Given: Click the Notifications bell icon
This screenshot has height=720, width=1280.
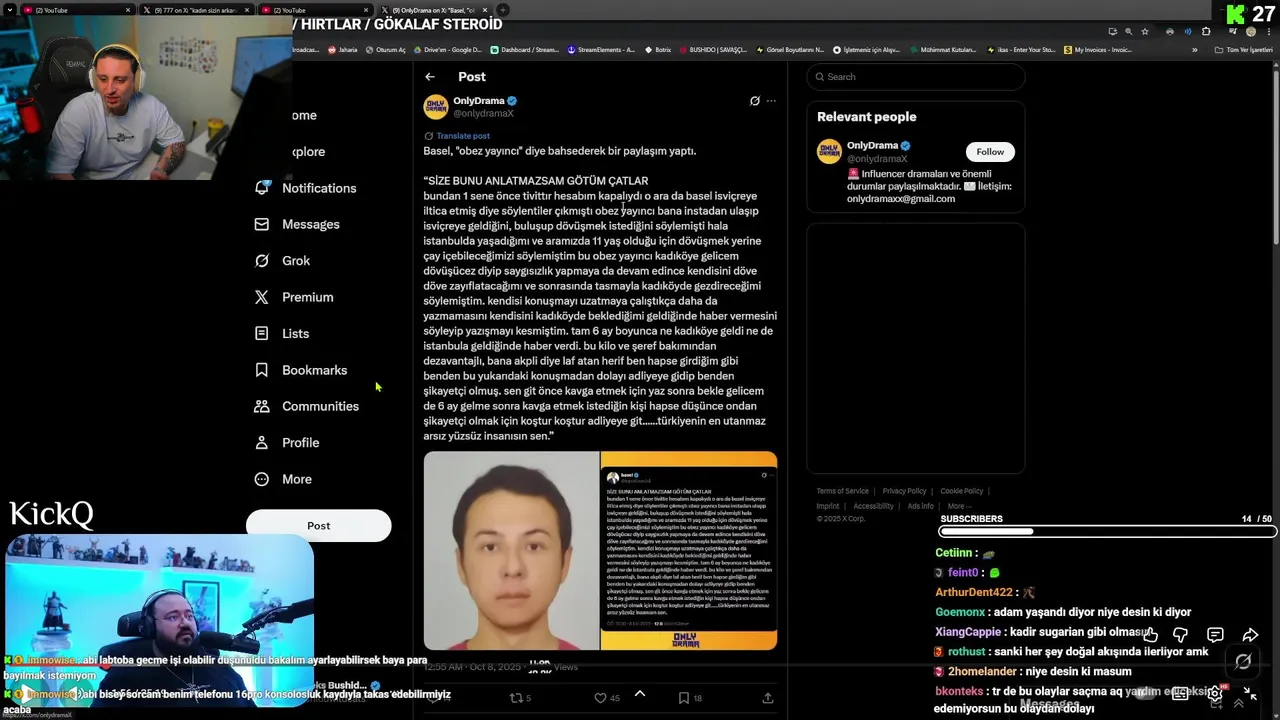Looking at the screenshot, I should 262,188.
